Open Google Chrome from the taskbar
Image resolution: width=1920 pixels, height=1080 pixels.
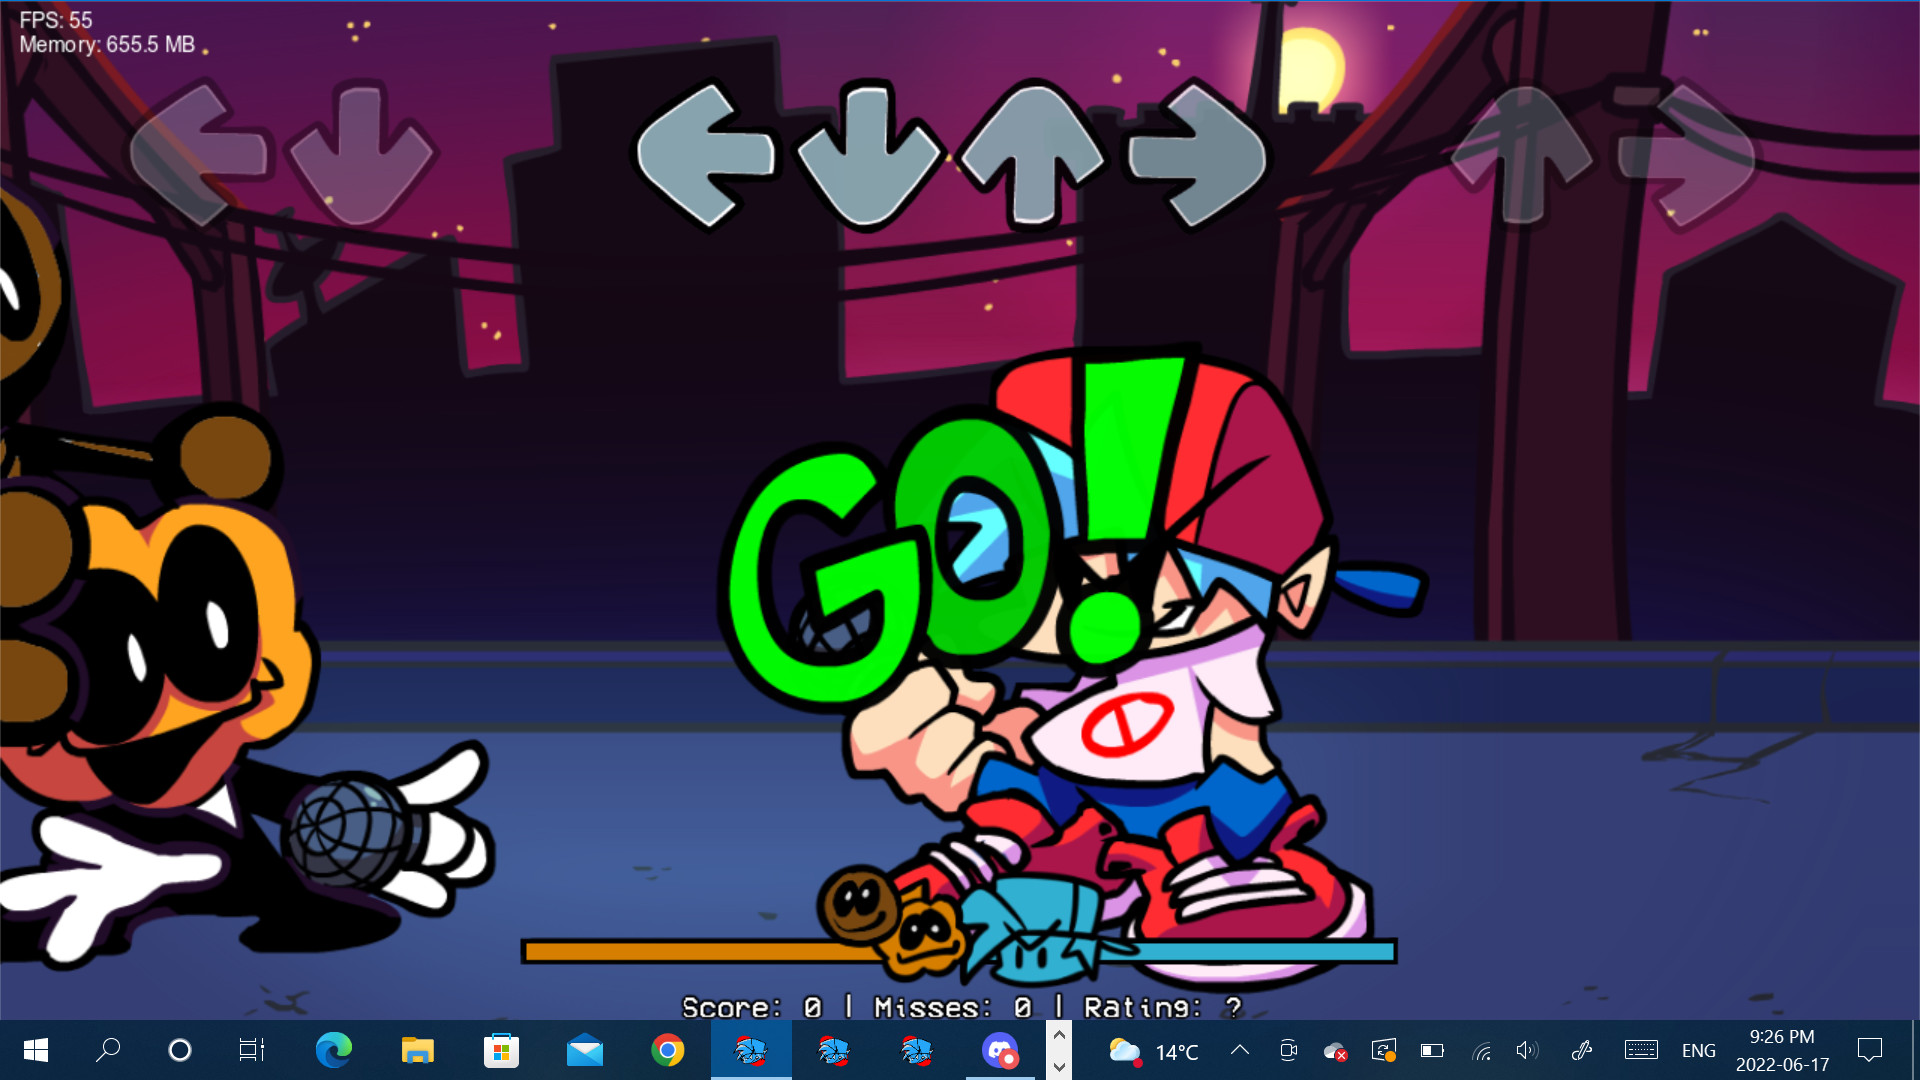point(667,1050)
